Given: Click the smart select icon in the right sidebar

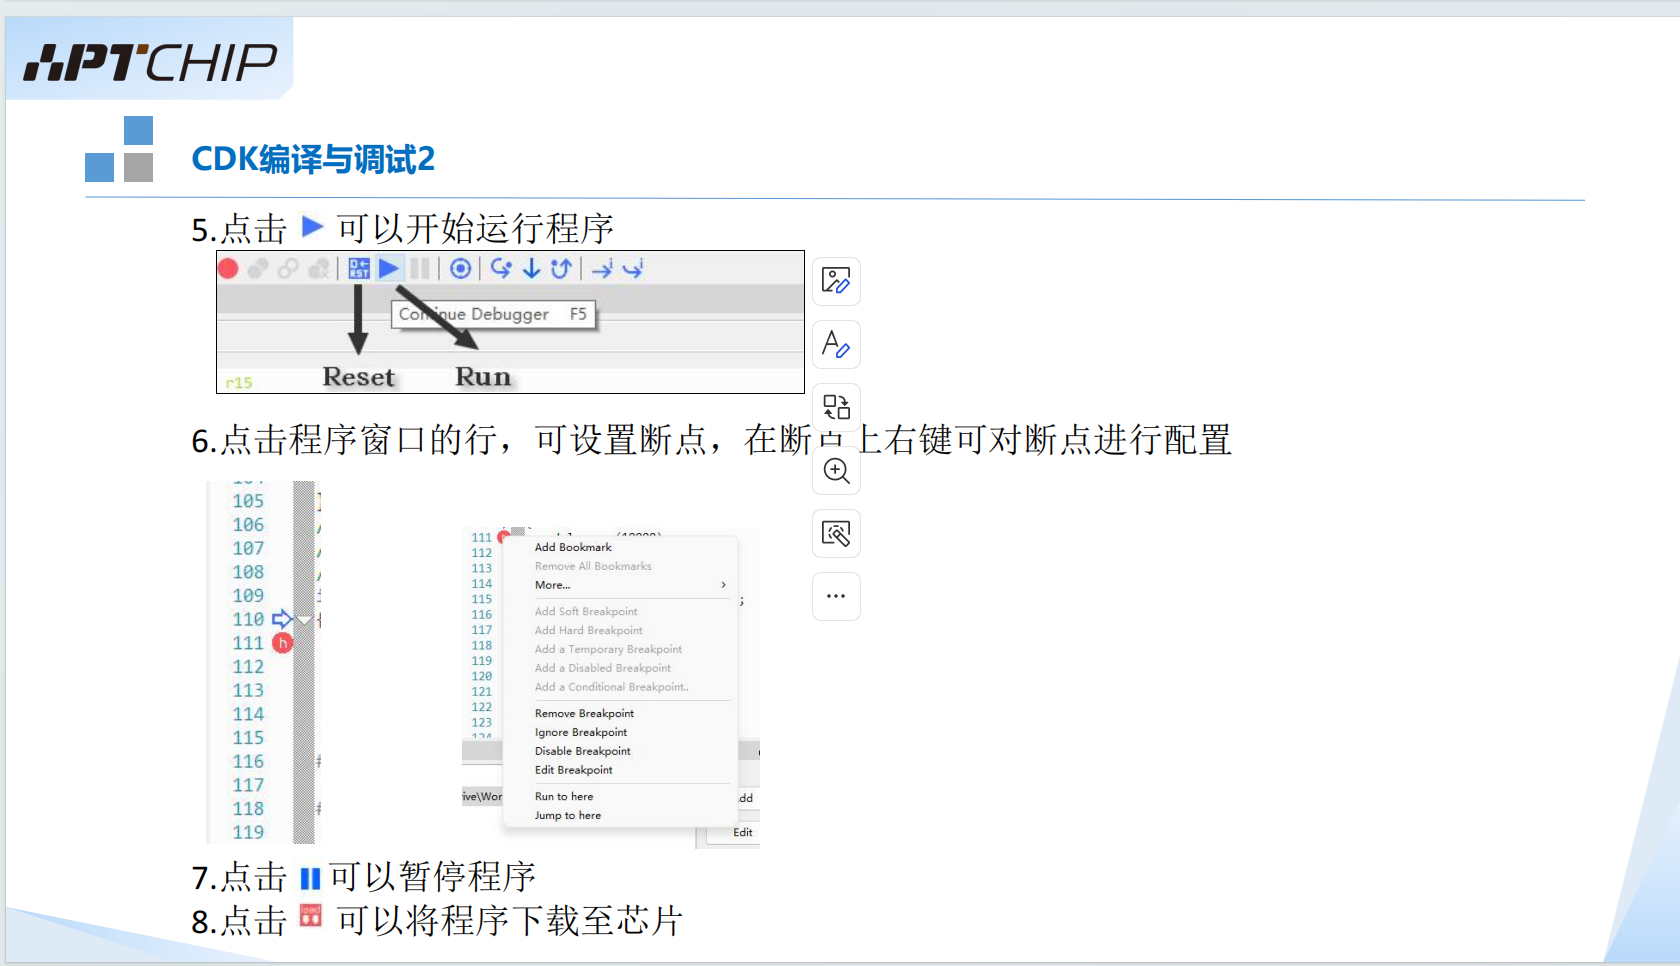Looking at the screenshot, I should point(836,533).
